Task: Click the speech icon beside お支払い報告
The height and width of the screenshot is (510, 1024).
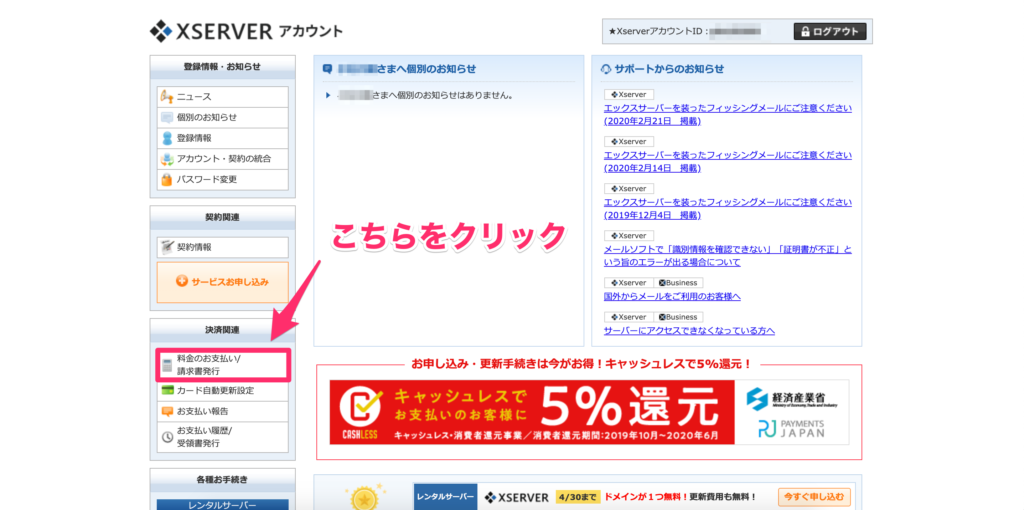Action: [167, 411]
